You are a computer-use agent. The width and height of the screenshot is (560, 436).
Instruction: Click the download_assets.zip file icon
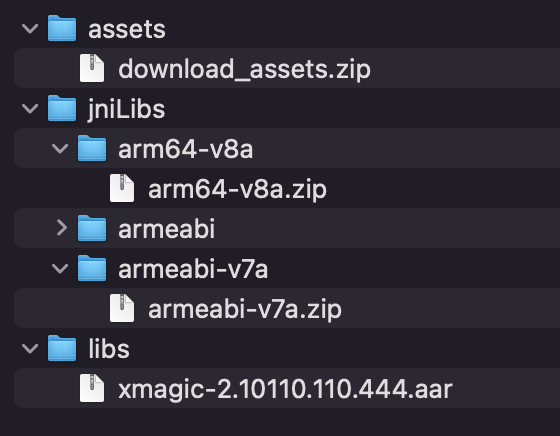92,68
